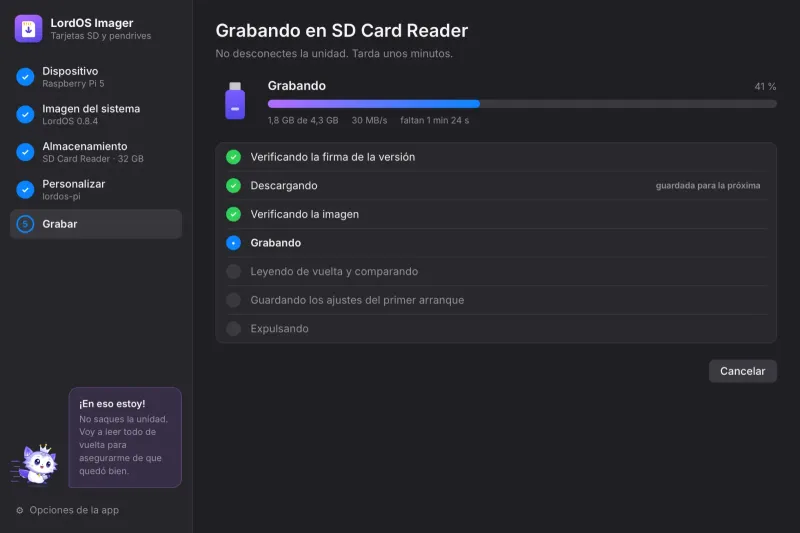The width and height of the screenshot is (800, 533).
Task: Click the '30 MB/s' speed text
Action: [x=369, y=120]
